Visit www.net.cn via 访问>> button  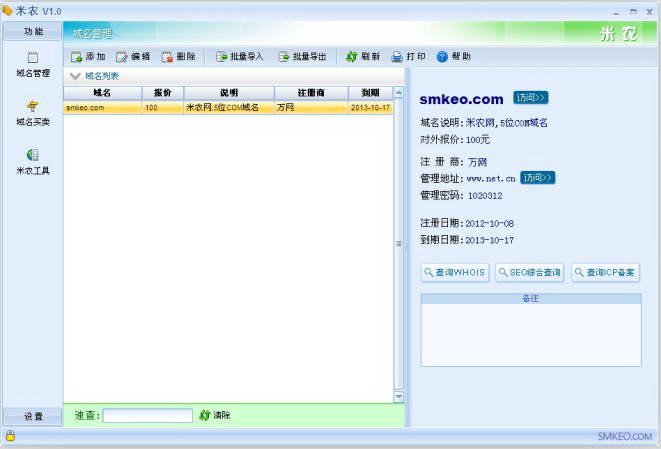537,178
